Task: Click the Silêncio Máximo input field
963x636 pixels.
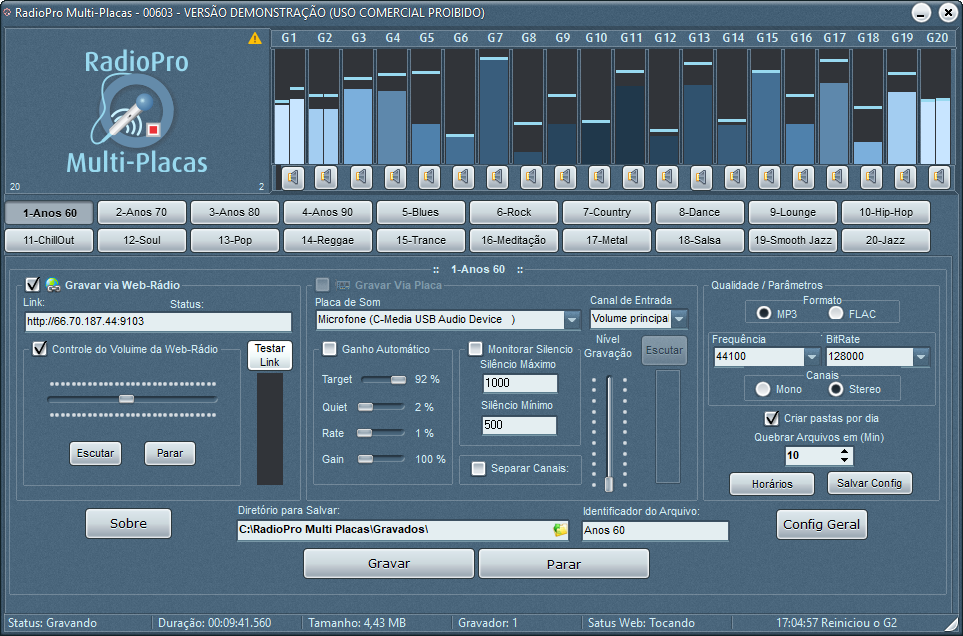Action: pos(520,383)
